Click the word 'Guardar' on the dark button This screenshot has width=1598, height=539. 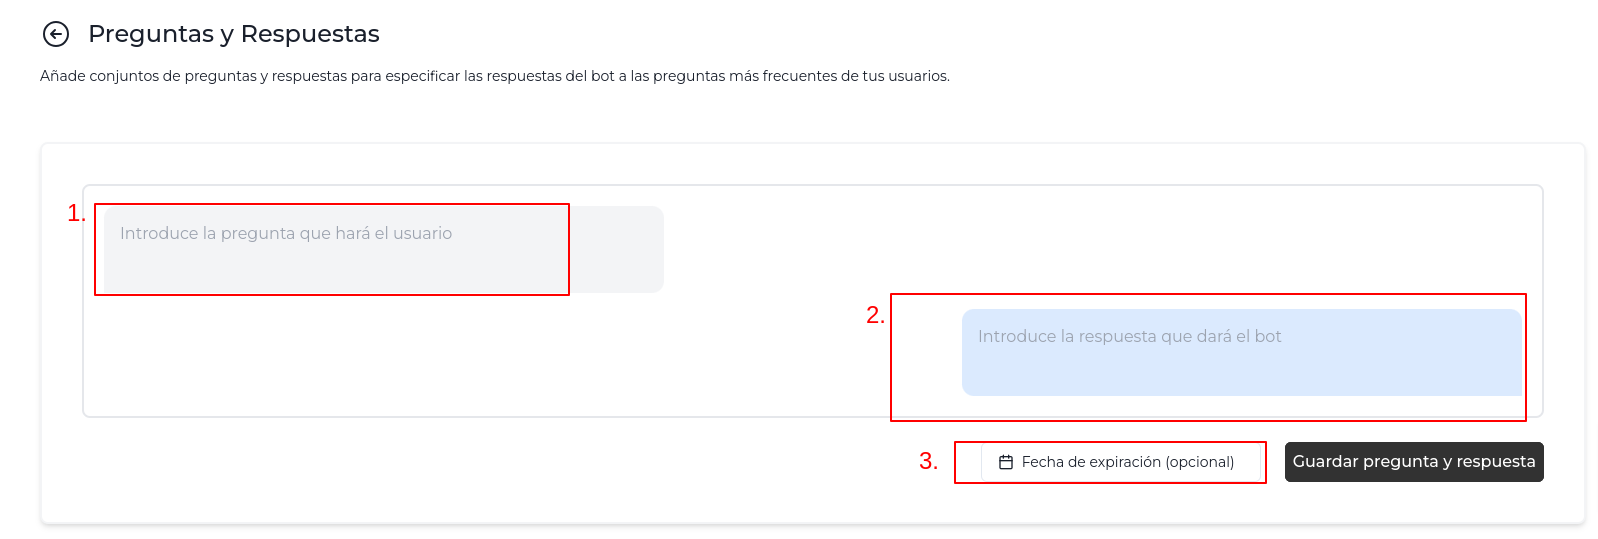pyautogui.click(x=1325, y=462)
